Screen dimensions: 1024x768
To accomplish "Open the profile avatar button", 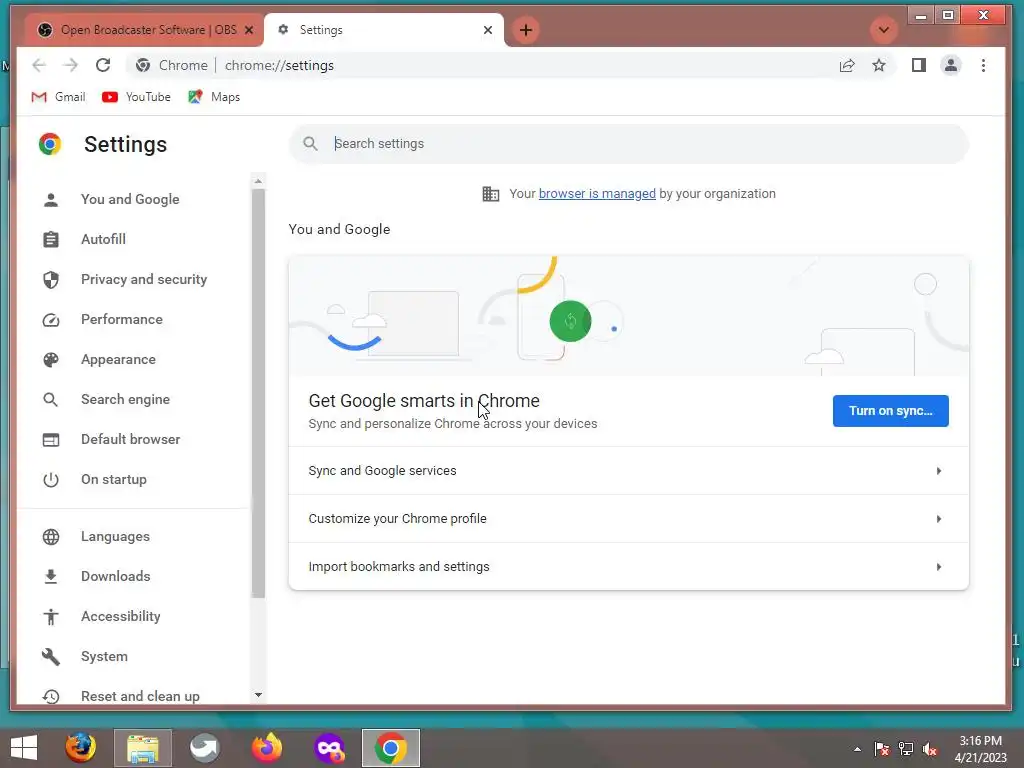I will (951, 65).
